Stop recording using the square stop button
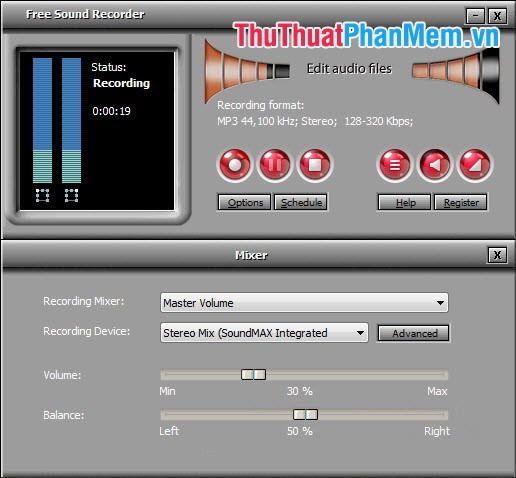This screenshot has width=516, height=478. coord(315,165)
